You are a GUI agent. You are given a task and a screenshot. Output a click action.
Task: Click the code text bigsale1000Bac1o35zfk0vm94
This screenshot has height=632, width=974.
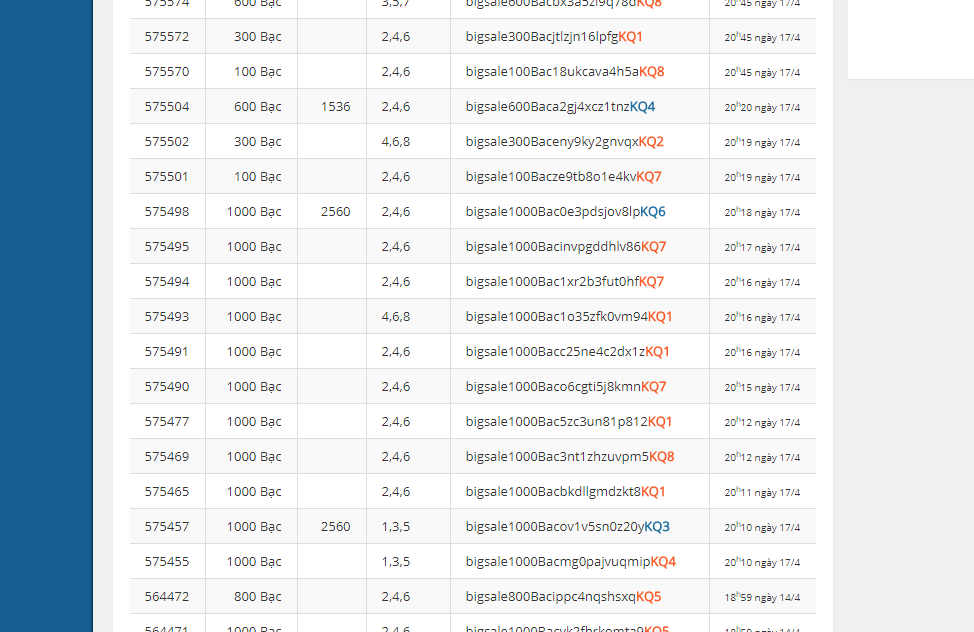pyautogui.click(x=556, y=317)
